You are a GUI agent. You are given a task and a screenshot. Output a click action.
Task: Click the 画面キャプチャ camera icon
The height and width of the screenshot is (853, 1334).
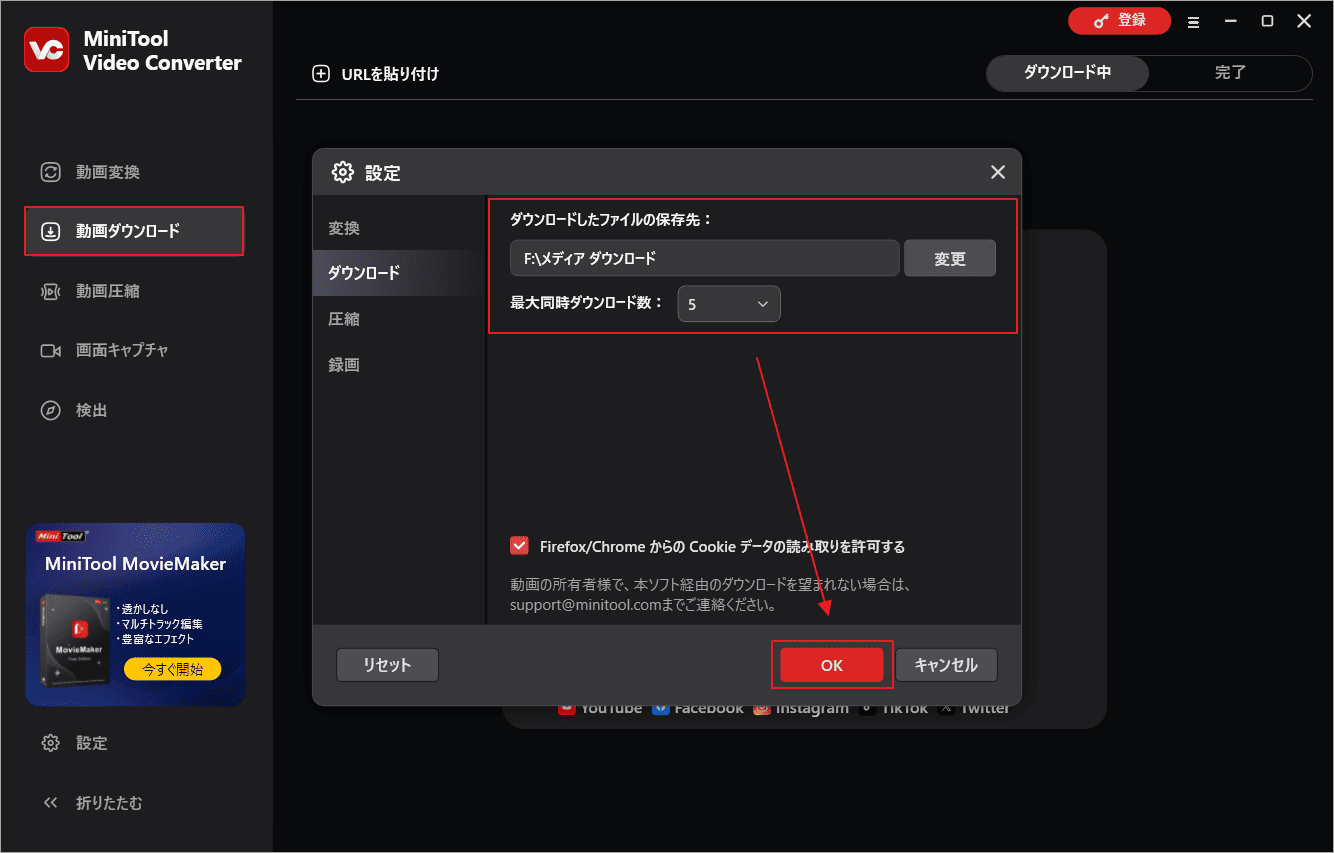pyautogui.click(x=50, y=351)
